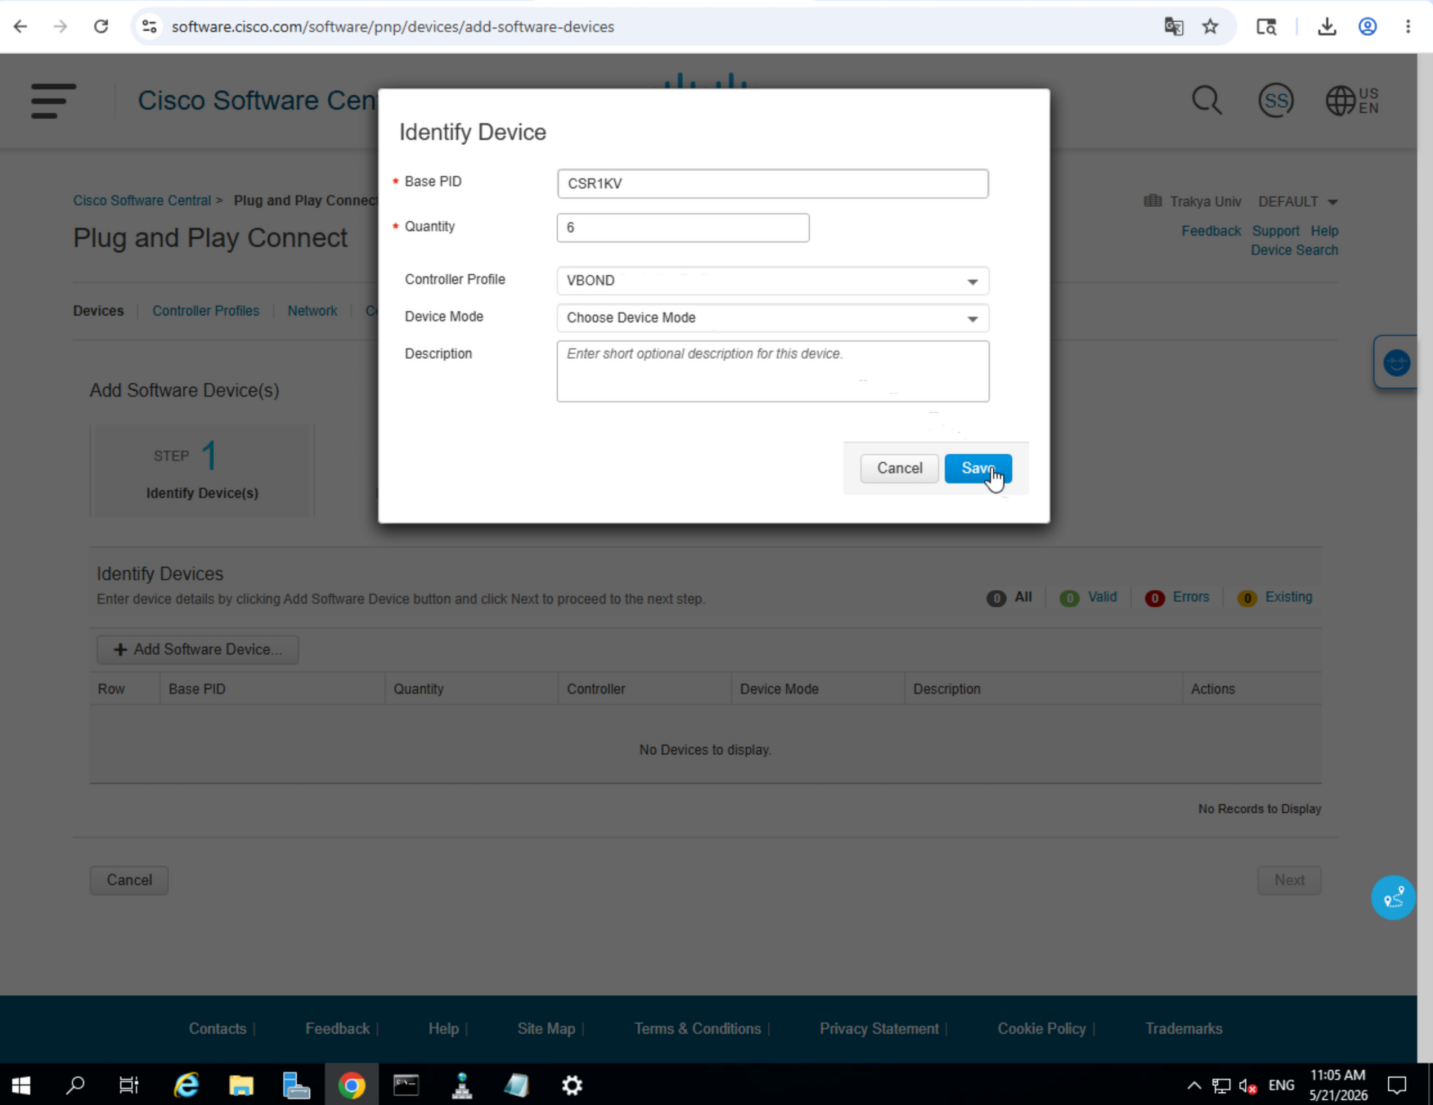Click the address bar URL
The width and height of the screenshot is (1433, 1105).
[393, 27]
